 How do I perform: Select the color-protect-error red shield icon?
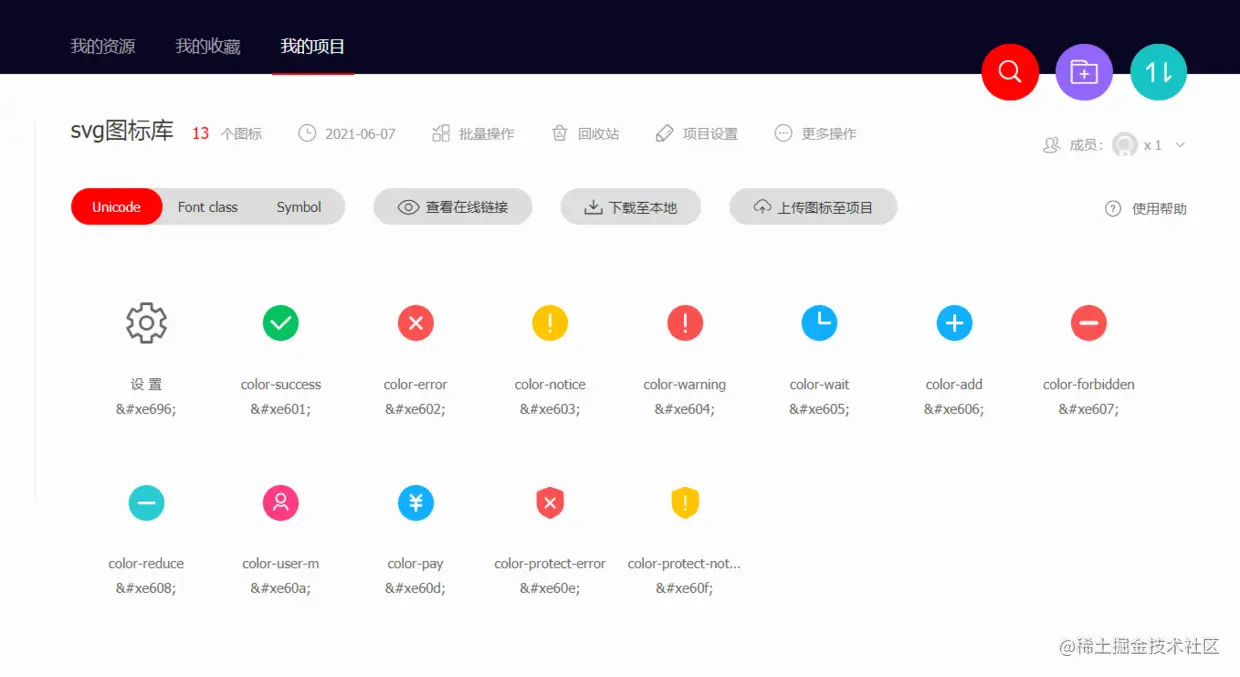click(x=550, y=503)
